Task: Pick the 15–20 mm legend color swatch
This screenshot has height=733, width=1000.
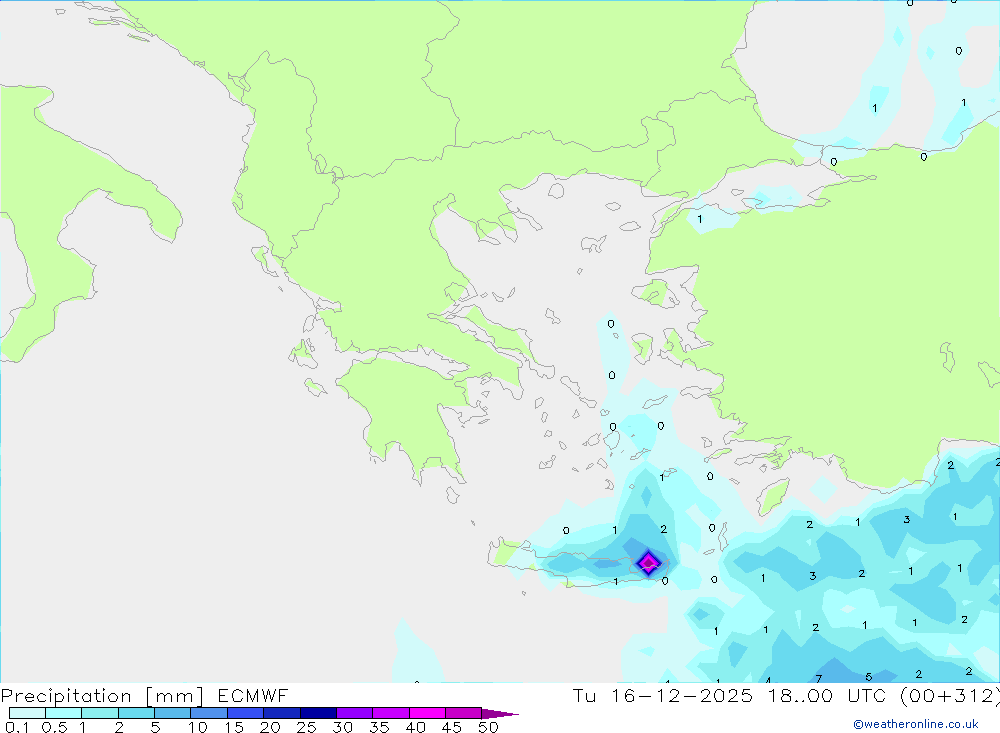Action: pos(245,713)
